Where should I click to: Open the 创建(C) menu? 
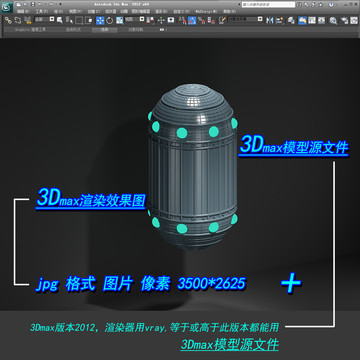tap(93, 11)
